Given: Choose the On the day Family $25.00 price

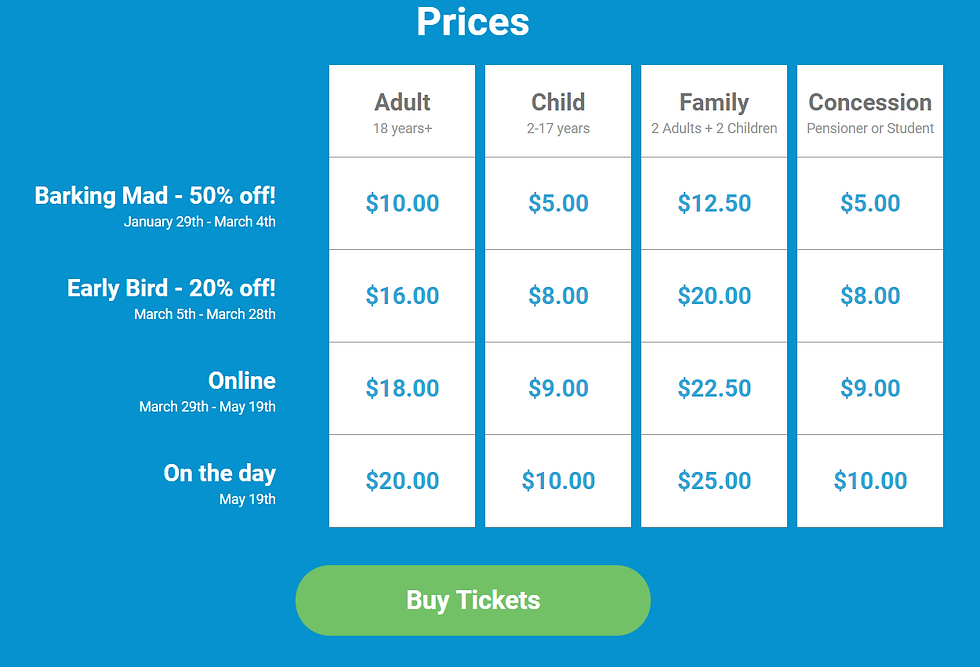Looking at the screenshot, I should (x=714, y=481).
